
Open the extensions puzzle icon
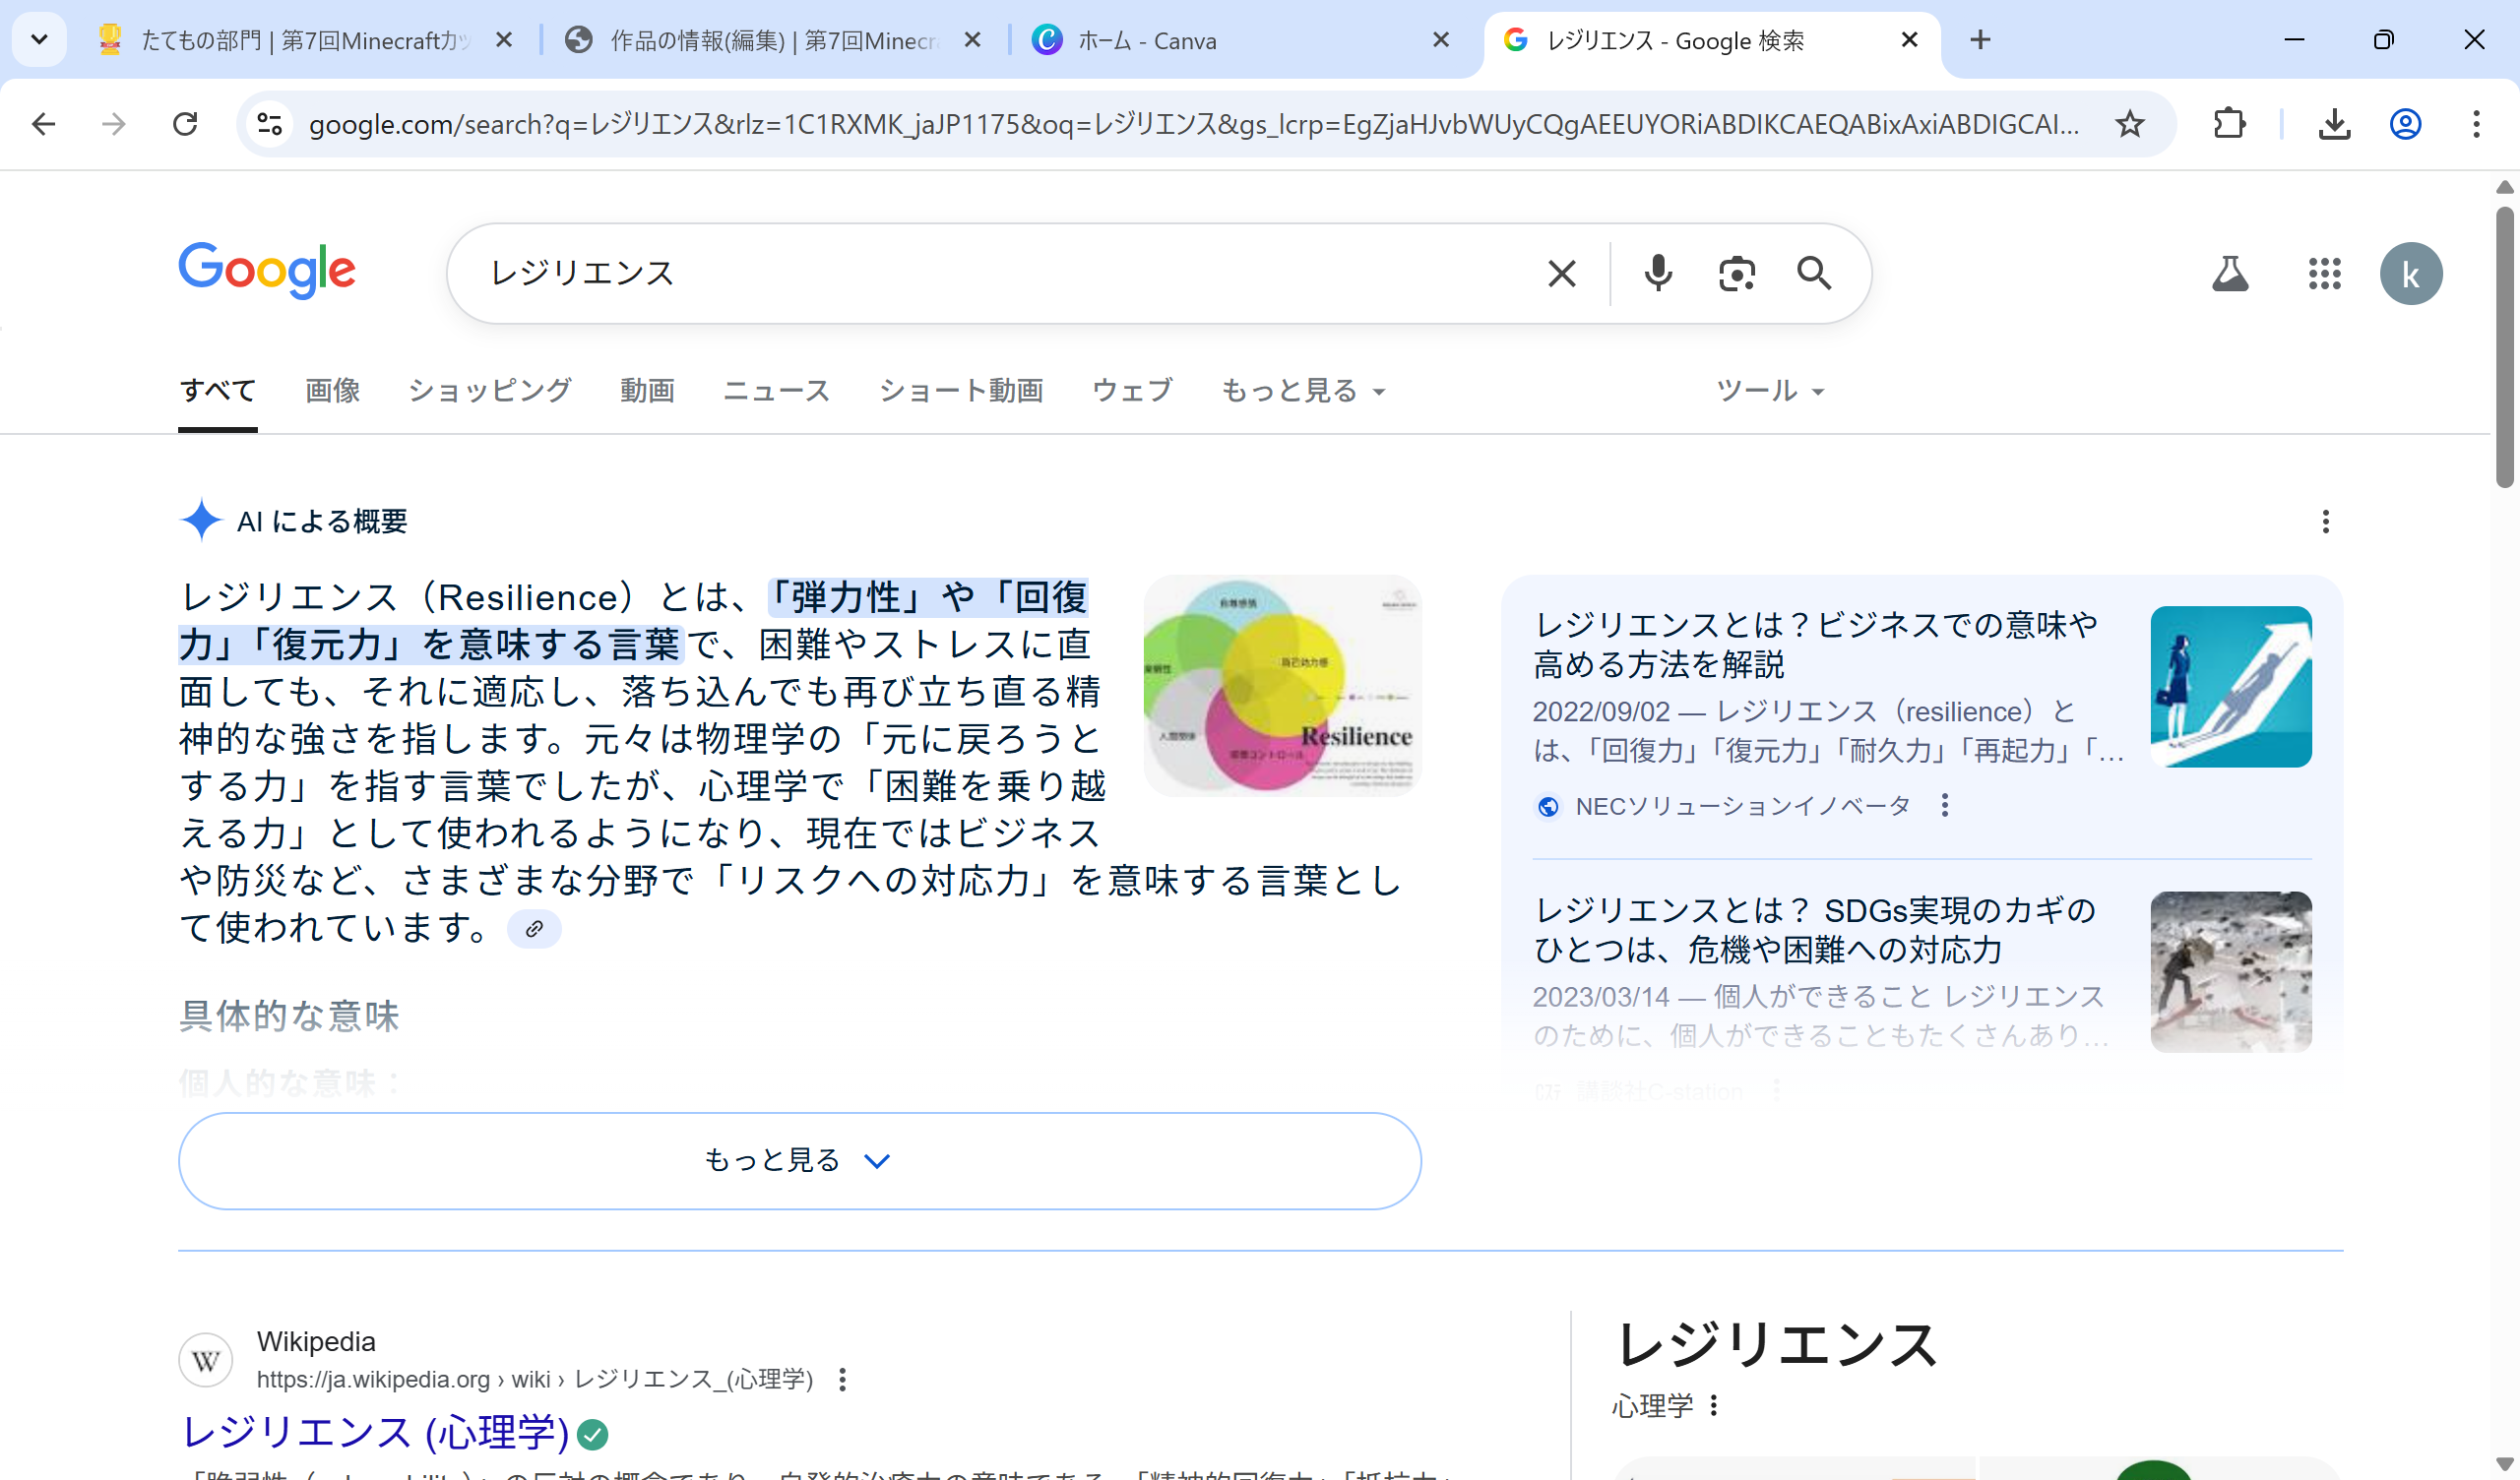[x=2230, y=124]
